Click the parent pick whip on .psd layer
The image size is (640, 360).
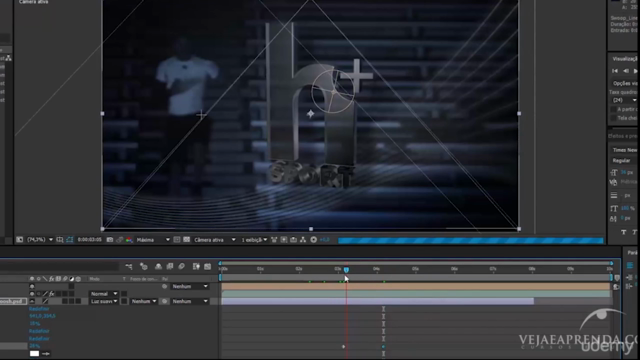[x=164, y=301]
